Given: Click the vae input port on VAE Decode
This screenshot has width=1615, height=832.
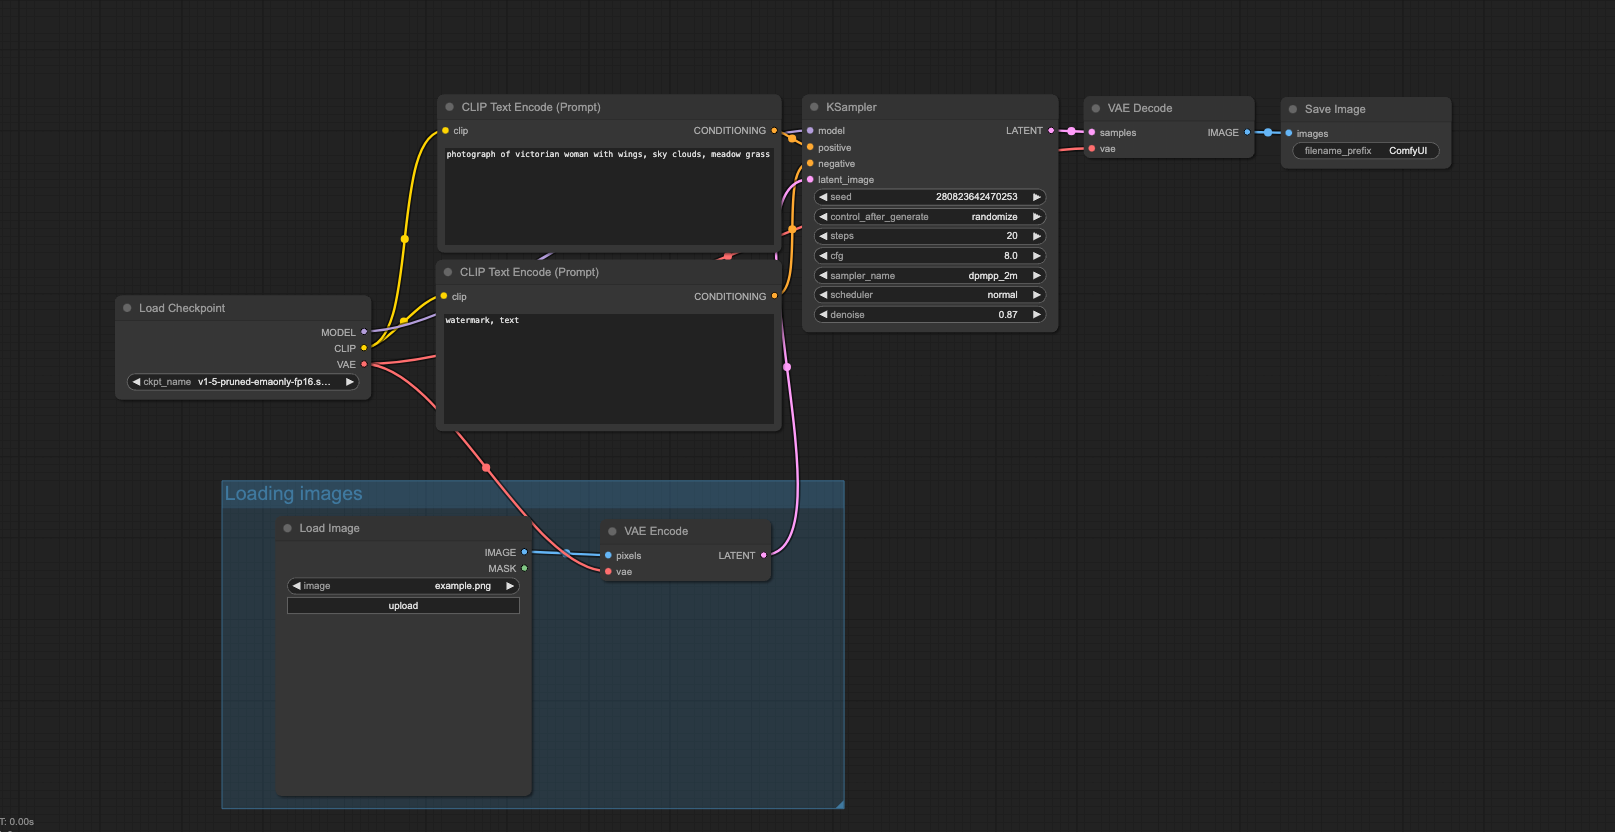Looking at the screenshot, I should pos(1092,148).
